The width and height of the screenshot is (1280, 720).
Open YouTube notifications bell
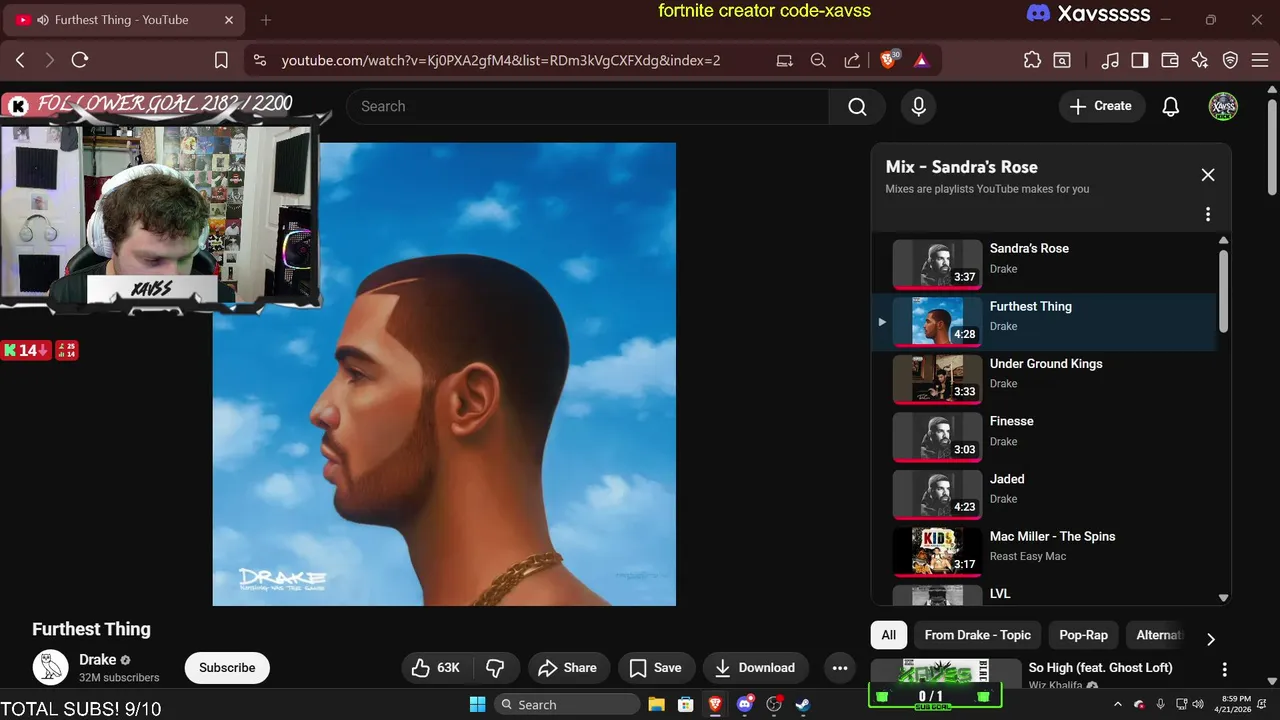(x=1171, y=106)
